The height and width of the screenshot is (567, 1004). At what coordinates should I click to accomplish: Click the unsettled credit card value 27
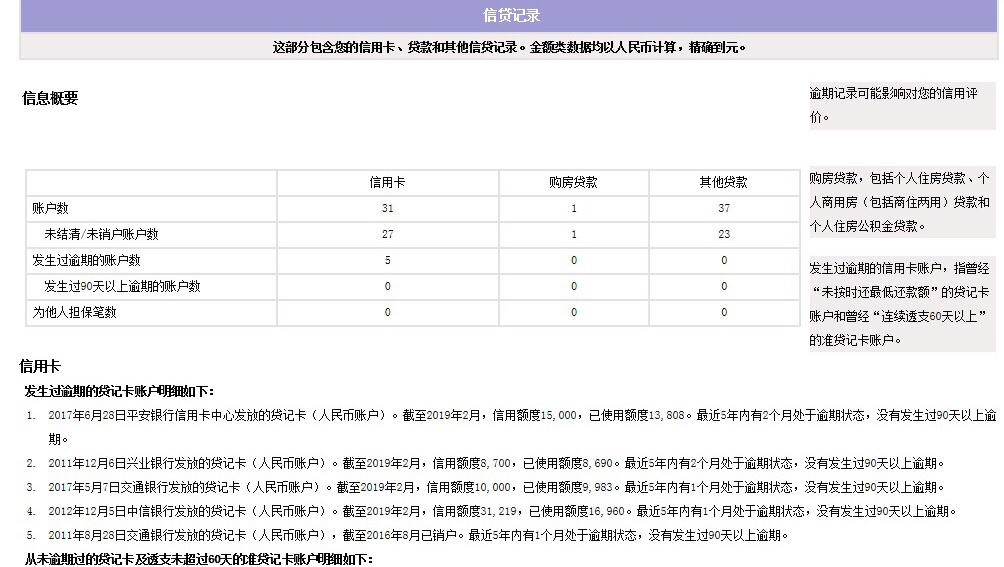coord(387,234)
